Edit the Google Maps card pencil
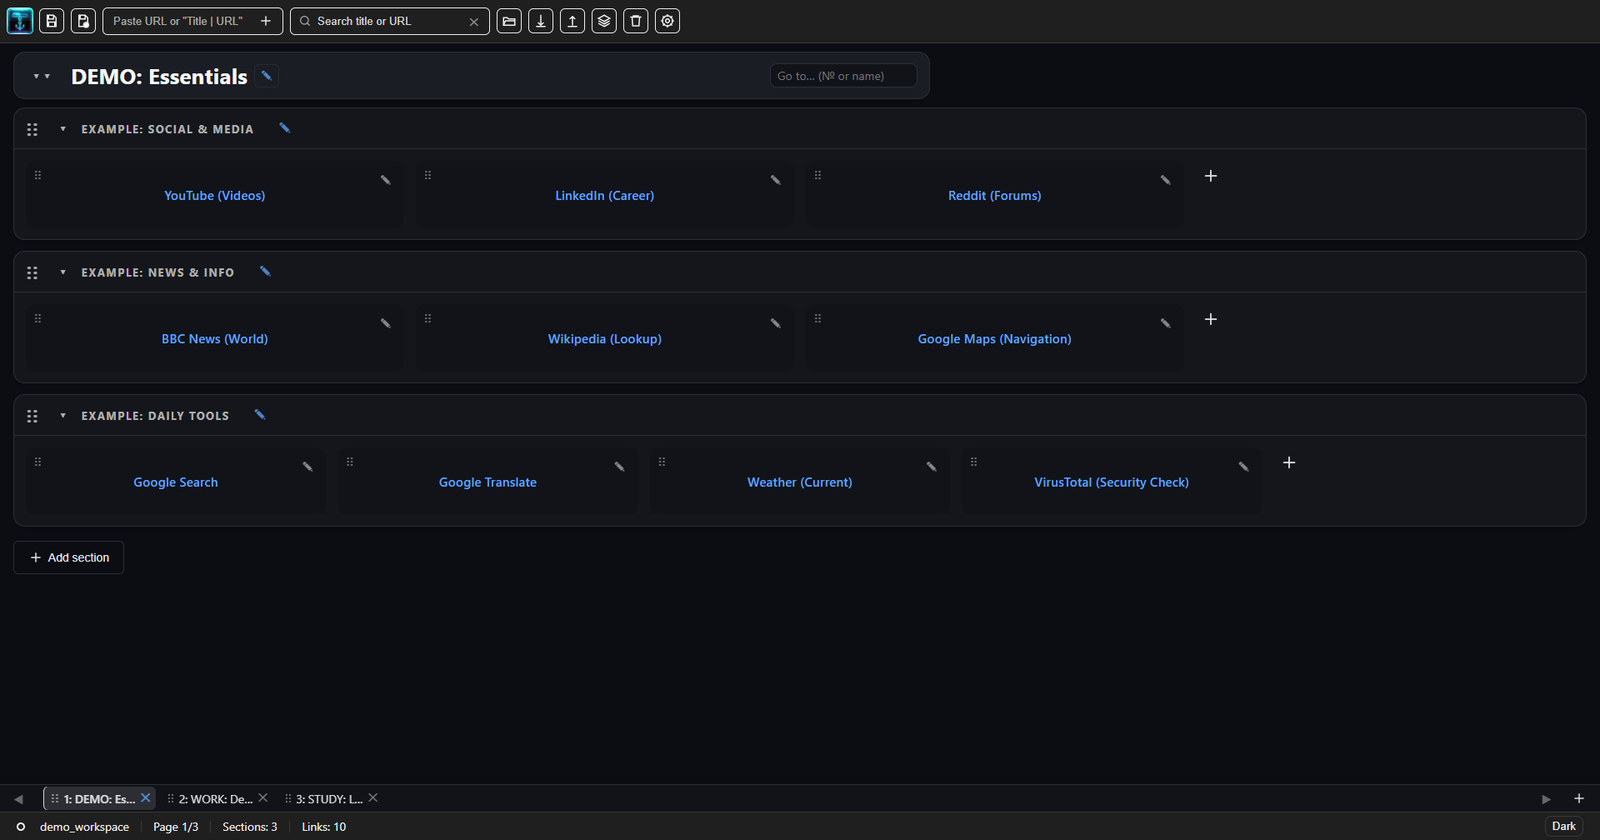 pyautogui.click(x=1166, y=323)
